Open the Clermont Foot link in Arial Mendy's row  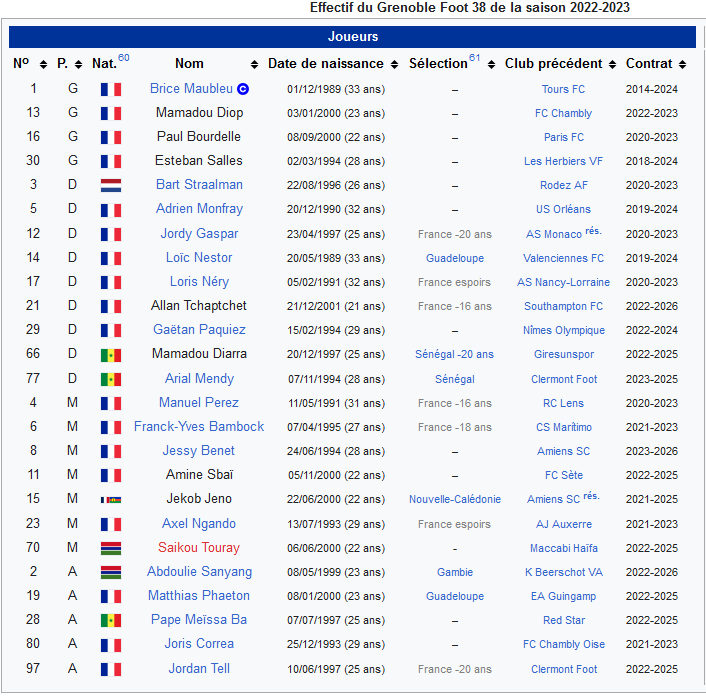tap(564, 379)
